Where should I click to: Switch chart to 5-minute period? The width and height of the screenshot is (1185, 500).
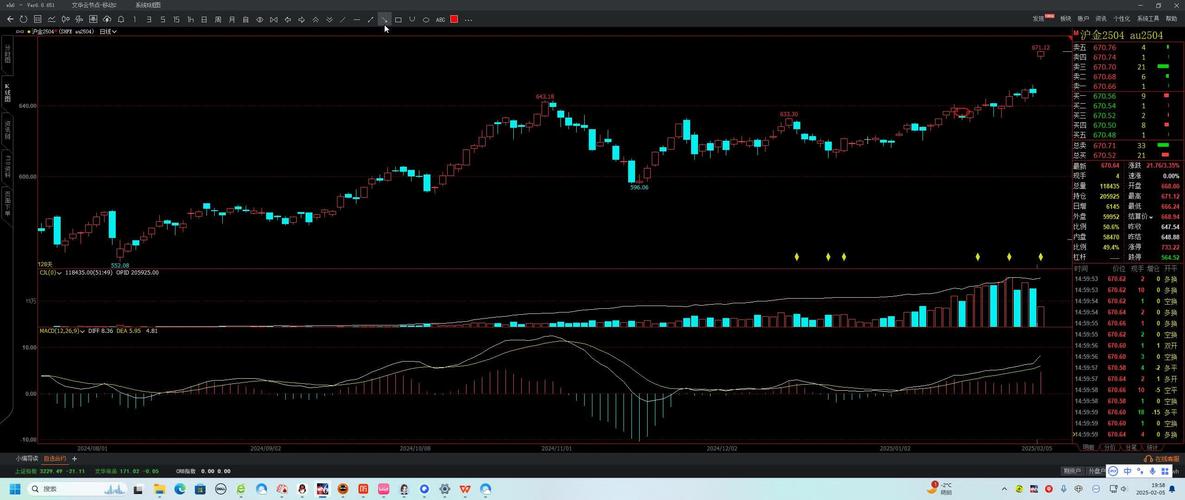pos(163,19)
